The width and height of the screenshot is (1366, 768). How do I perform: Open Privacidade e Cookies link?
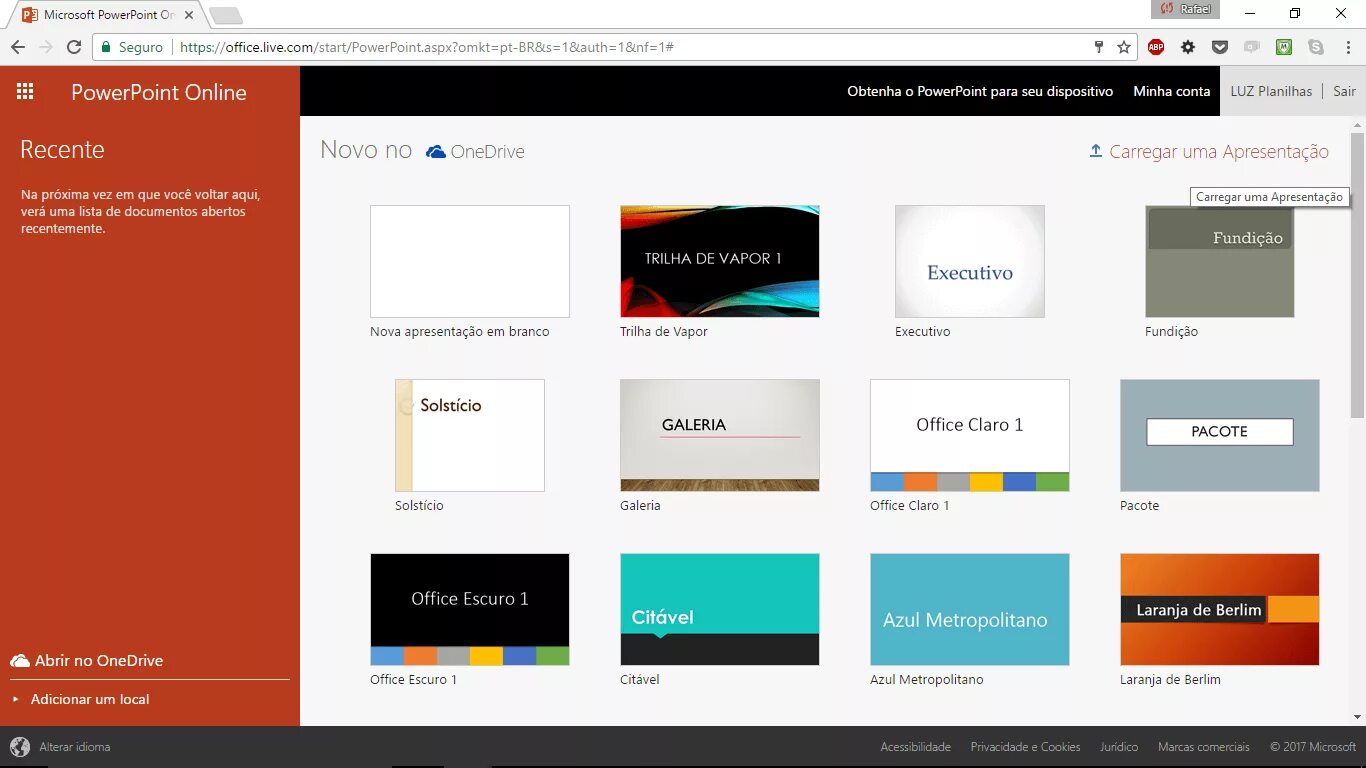coord(1025,747)
